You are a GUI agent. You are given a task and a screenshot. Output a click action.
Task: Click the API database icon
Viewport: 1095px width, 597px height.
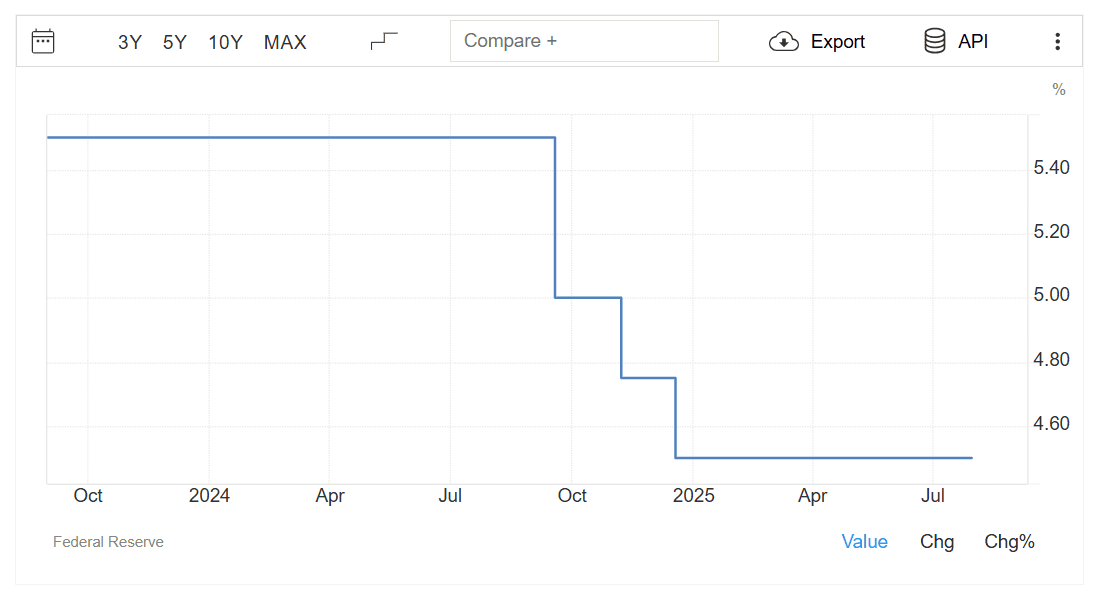[x=934, y=41]
